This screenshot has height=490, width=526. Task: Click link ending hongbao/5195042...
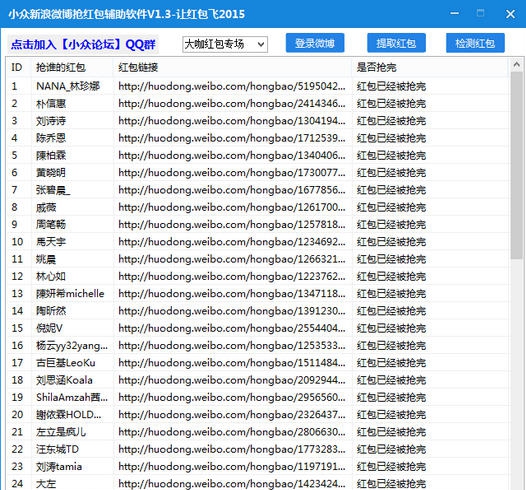click(232, 87)
